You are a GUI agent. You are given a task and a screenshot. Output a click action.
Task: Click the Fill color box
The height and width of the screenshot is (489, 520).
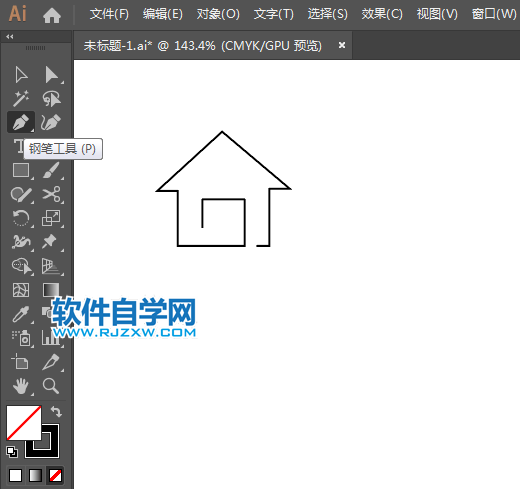click(x=24, y=423)
